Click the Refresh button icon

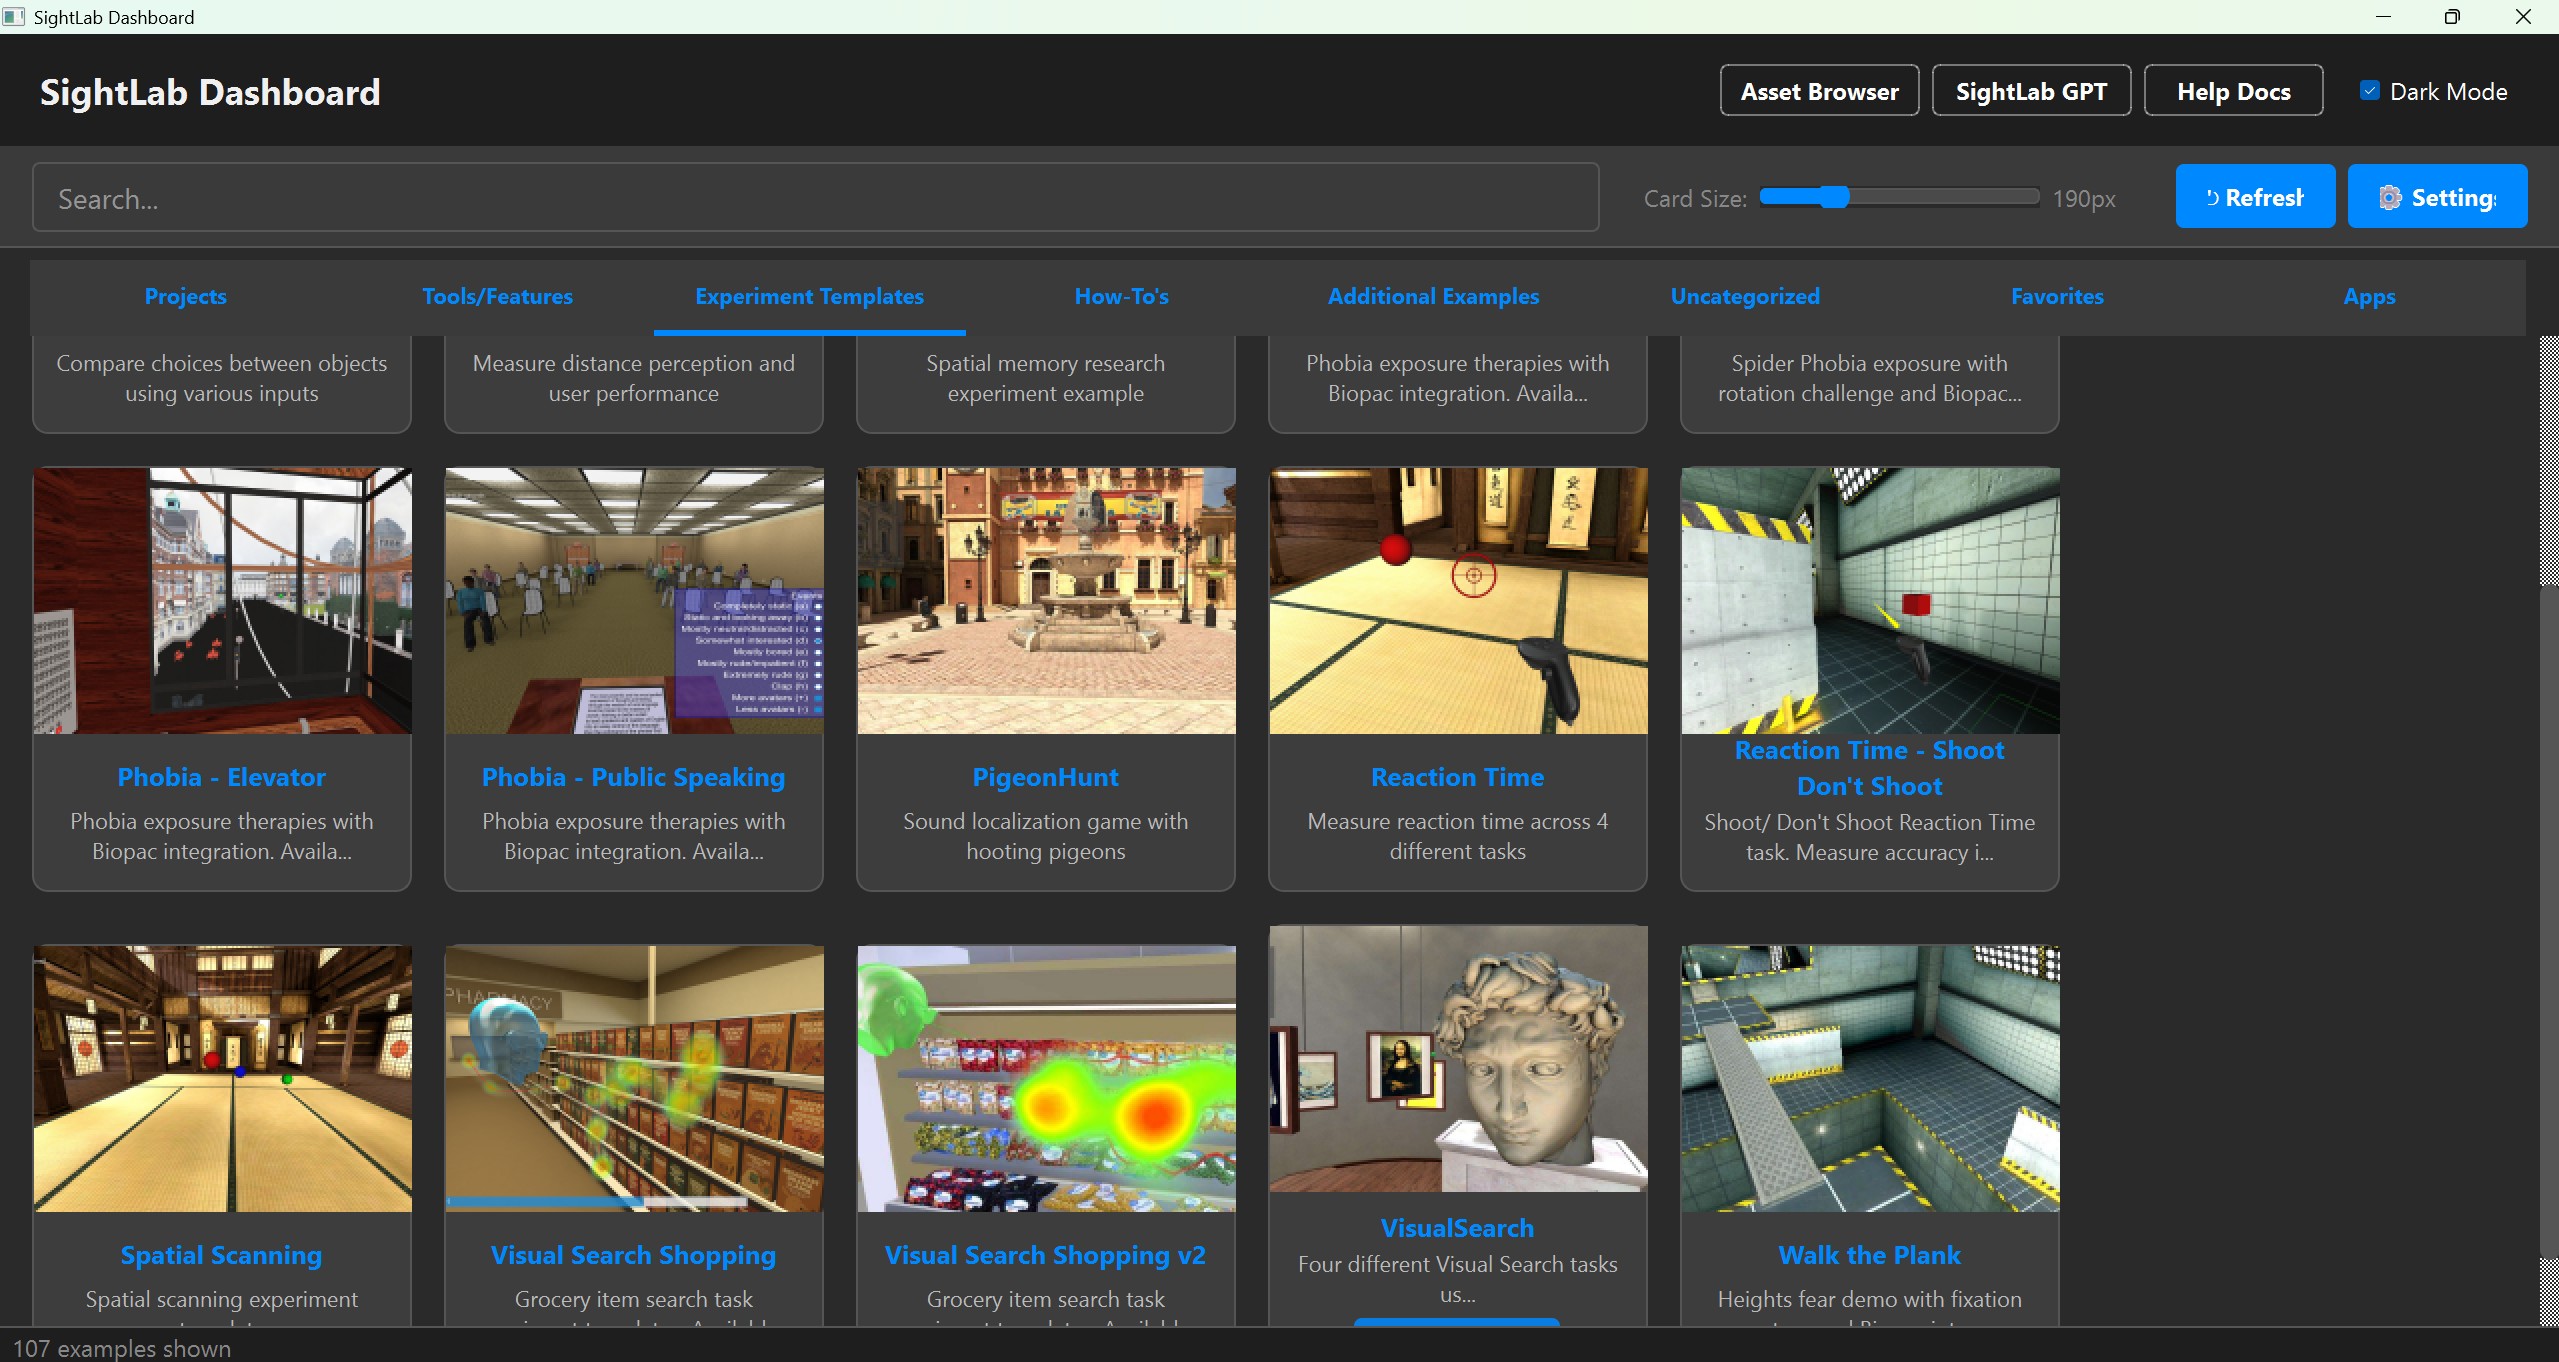tap(2212, 198)
